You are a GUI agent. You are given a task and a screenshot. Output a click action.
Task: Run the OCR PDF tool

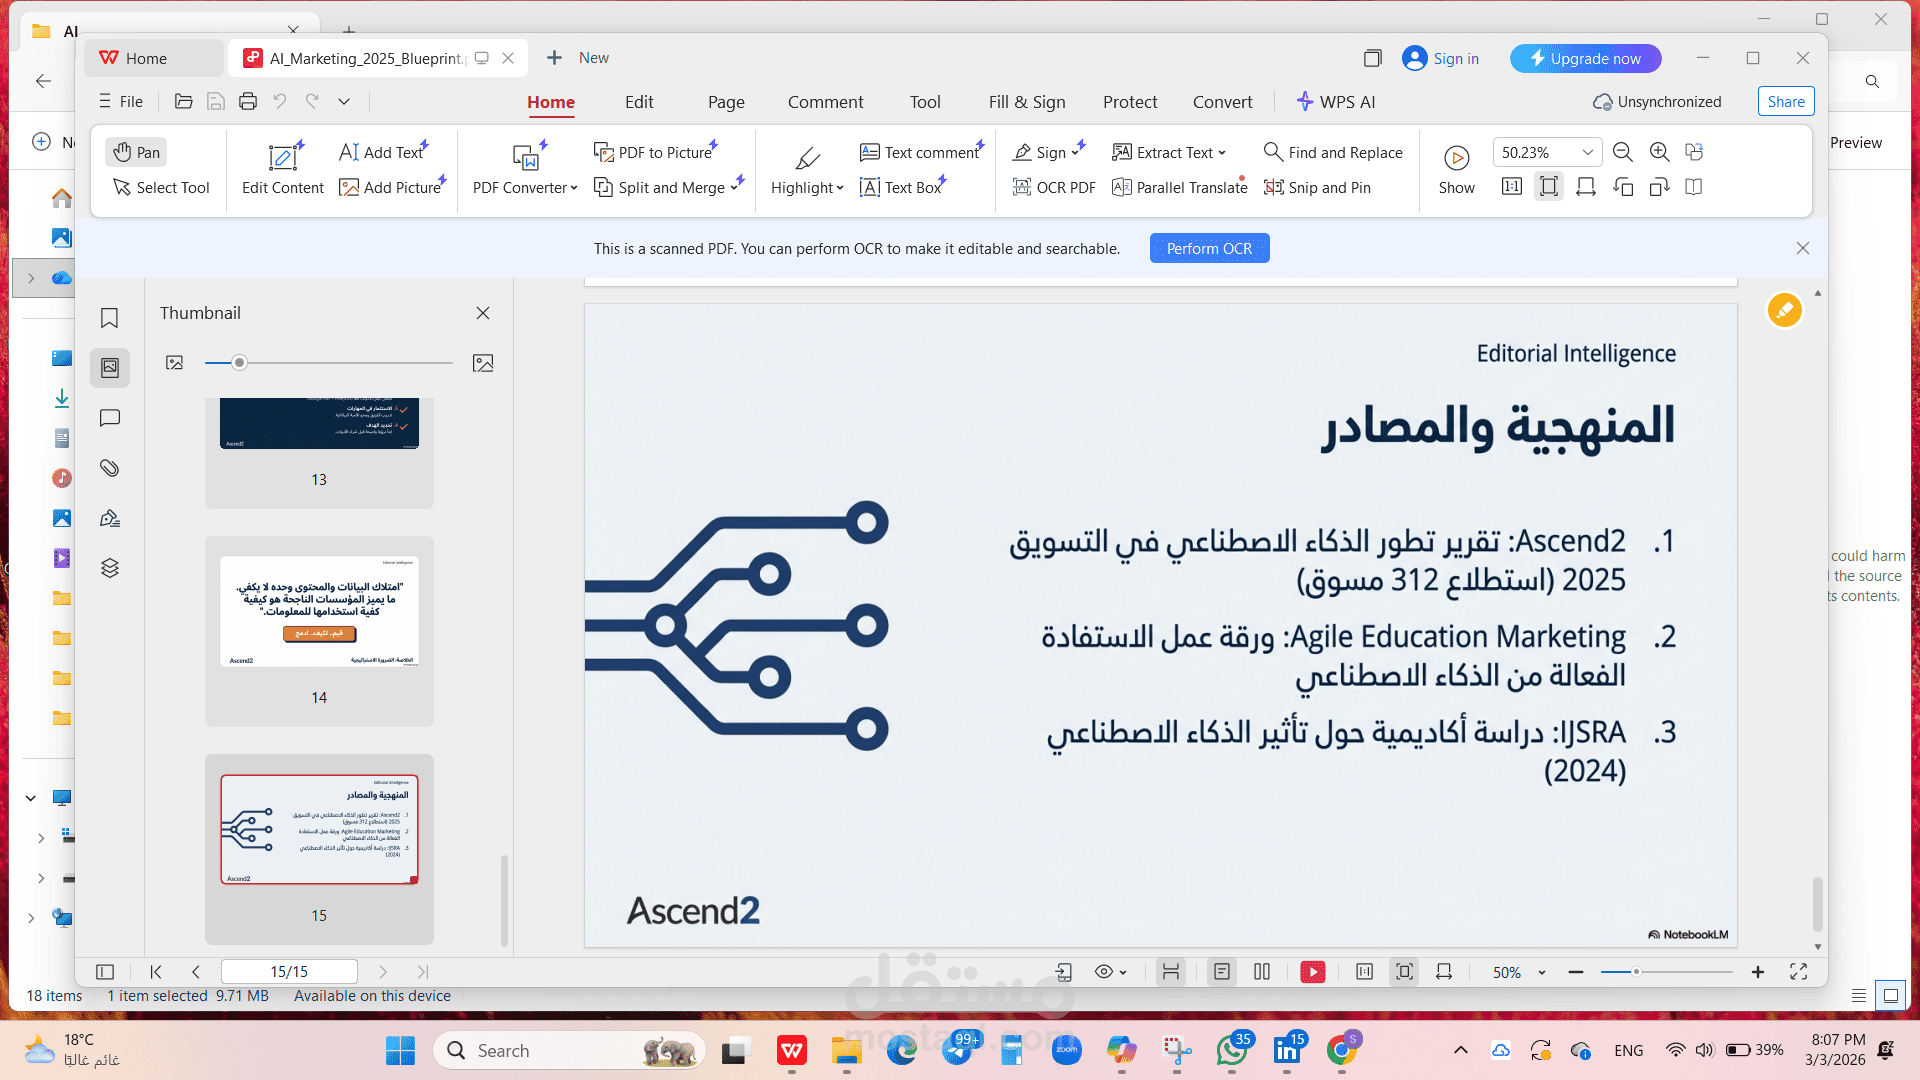click(1054, 187)
